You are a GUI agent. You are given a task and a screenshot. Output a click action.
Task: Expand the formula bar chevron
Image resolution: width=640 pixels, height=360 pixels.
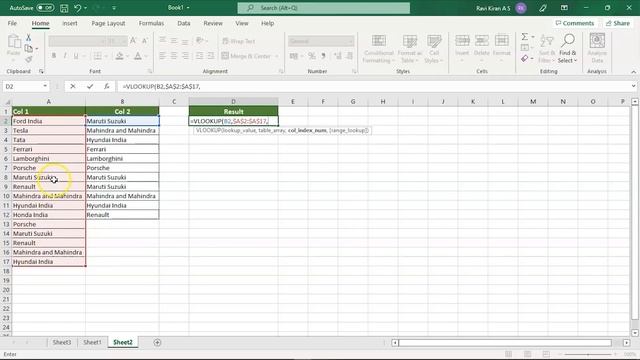pos(633,86)
